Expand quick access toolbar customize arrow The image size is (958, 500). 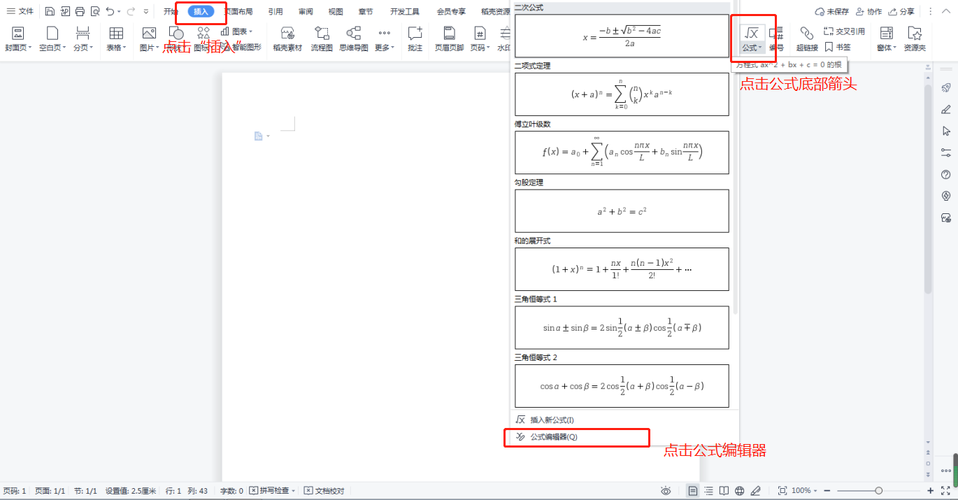pyautogui.click(x=145, y=11)
